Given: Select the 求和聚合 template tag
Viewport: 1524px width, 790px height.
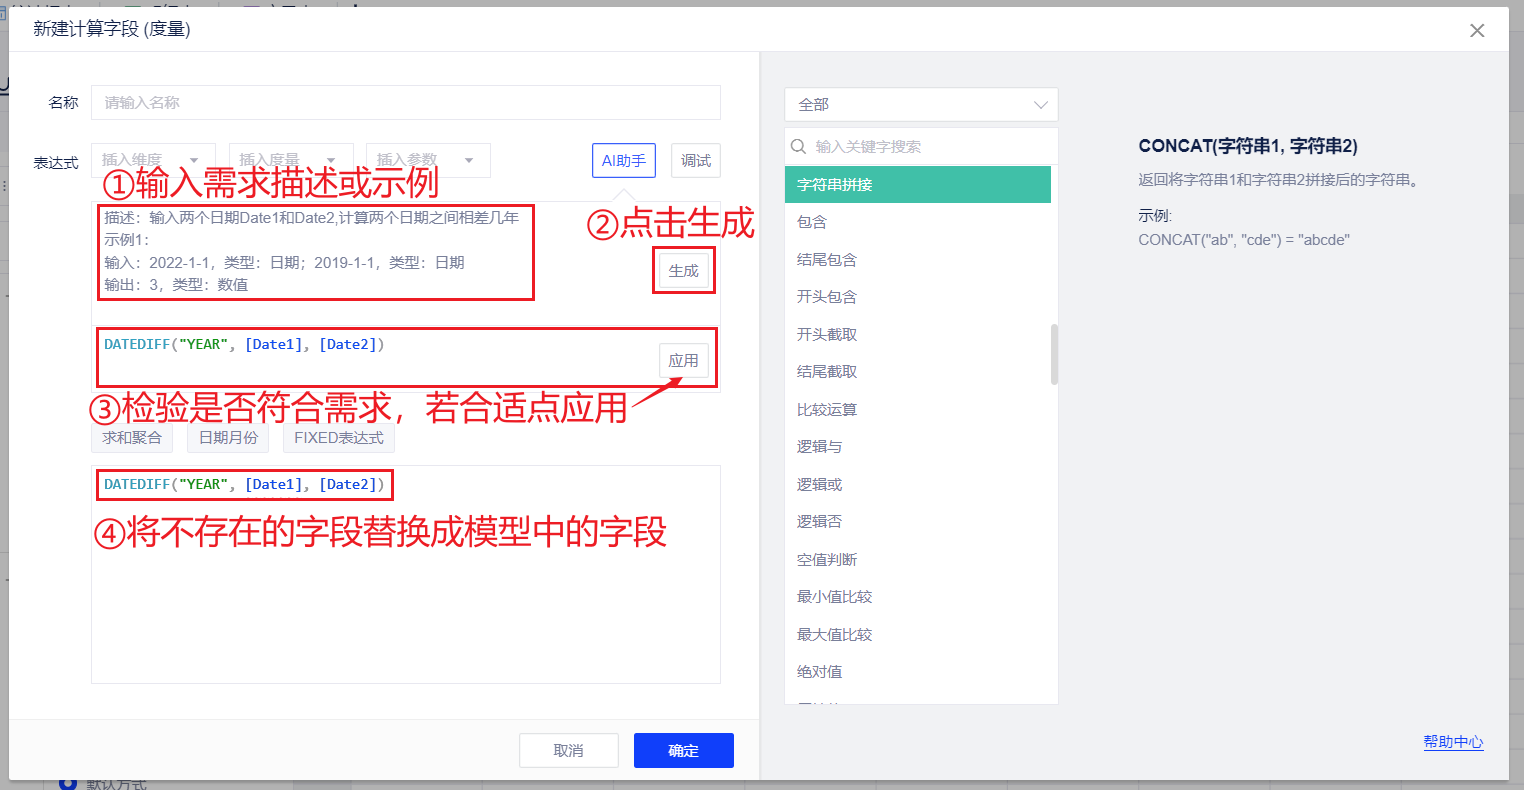Looking at the screenshot, I should point(131,437).
